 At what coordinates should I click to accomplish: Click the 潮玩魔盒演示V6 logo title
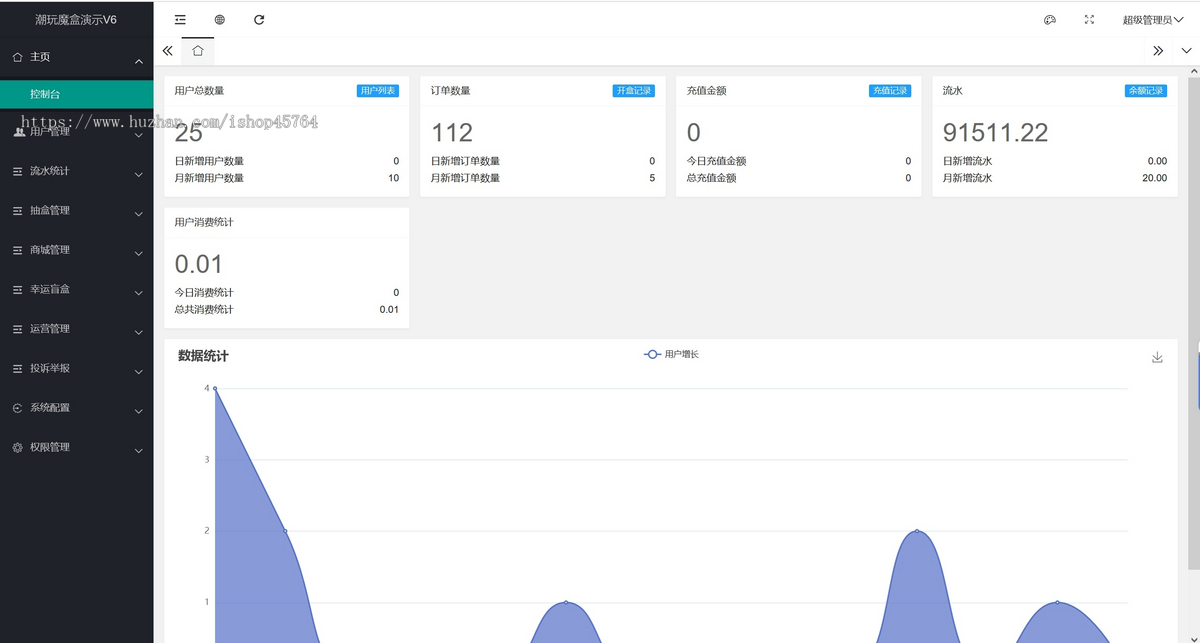coord(76,19)
